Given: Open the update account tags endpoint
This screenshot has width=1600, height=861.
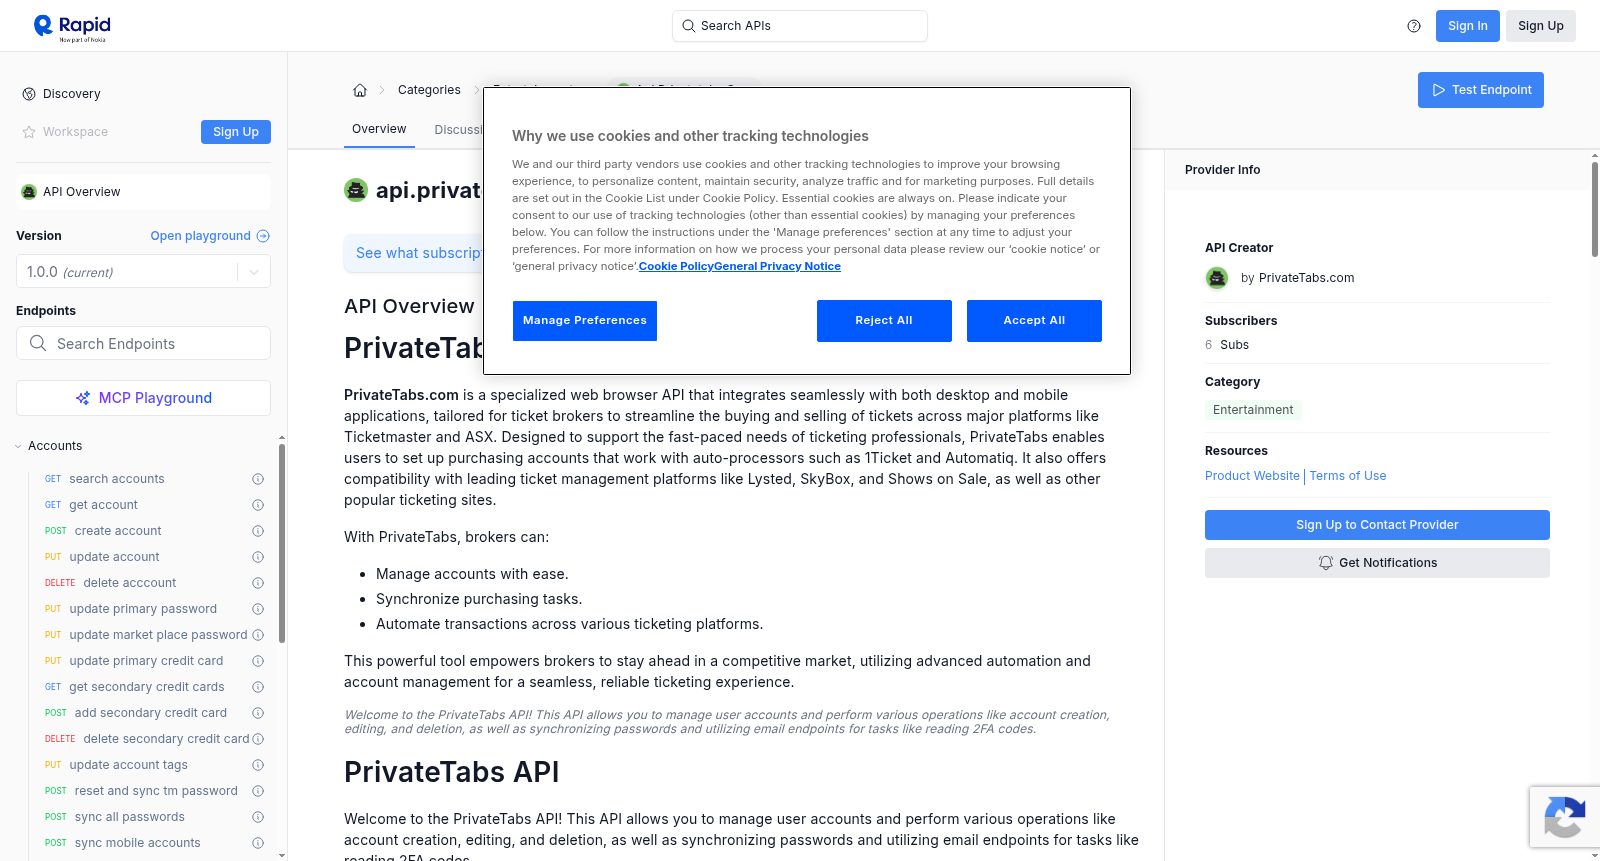Looking at the screenshot, I should click(x=129, y=765).
